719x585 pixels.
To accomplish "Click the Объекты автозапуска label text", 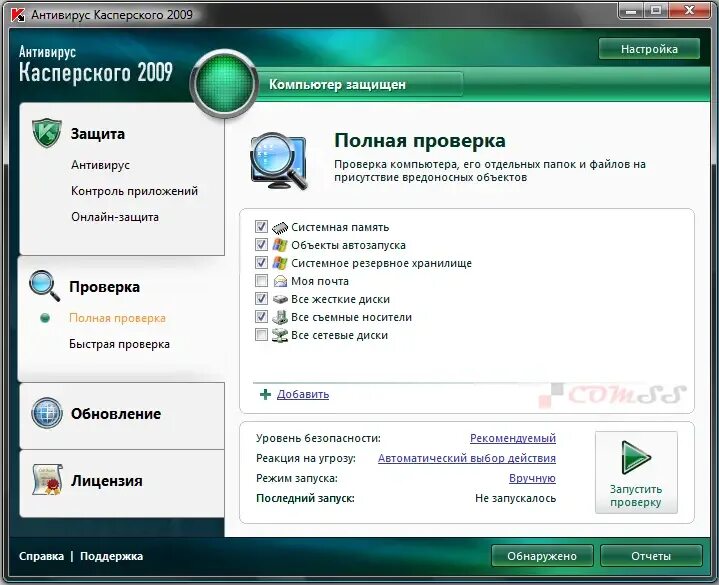I will coord(348,245).
